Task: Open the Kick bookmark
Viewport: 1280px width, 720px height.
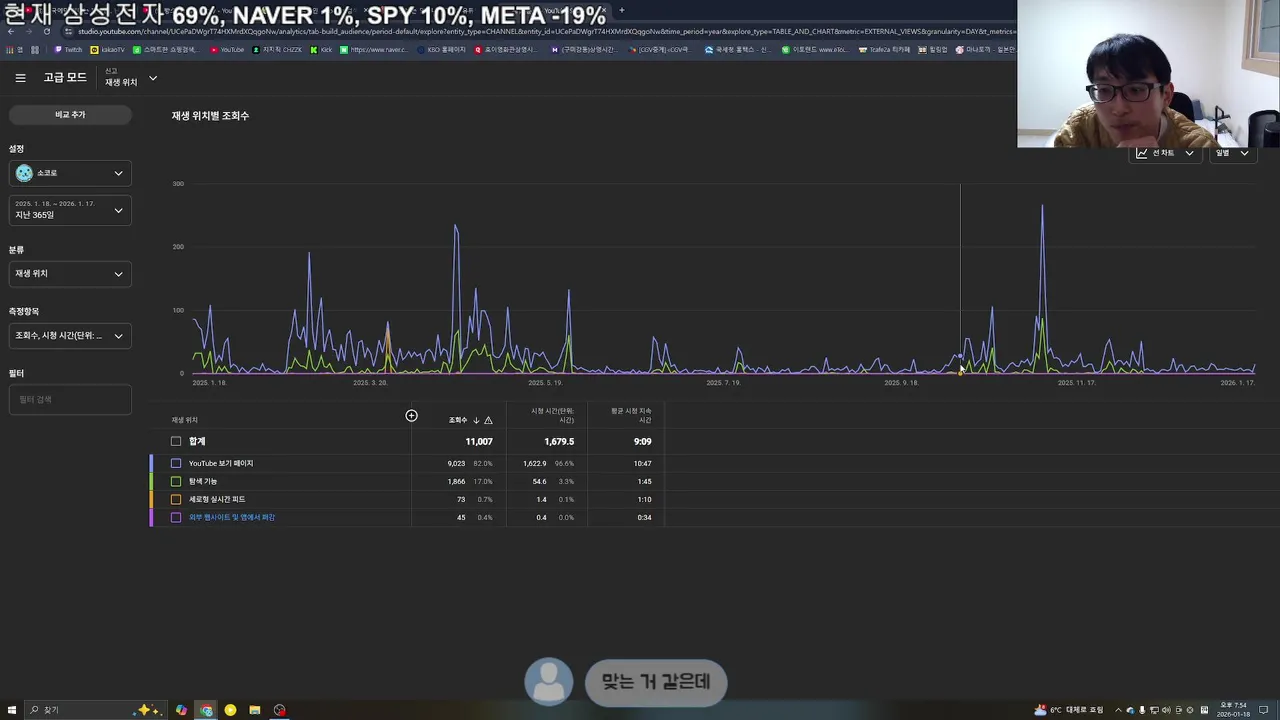Action: (321, 49)
